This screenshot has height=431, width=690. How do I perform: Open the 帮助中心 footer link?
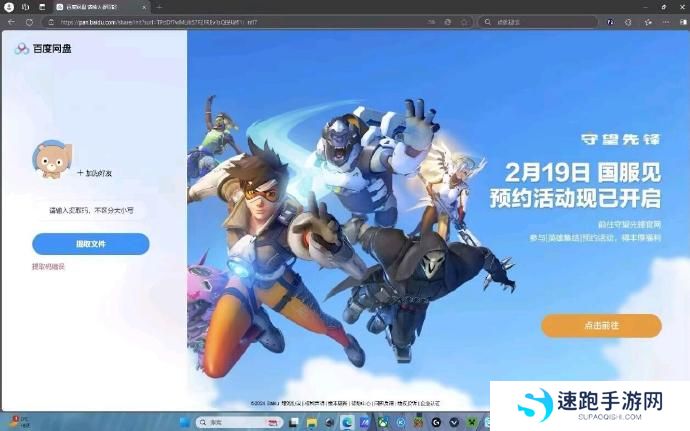click(x=361, y=403)
